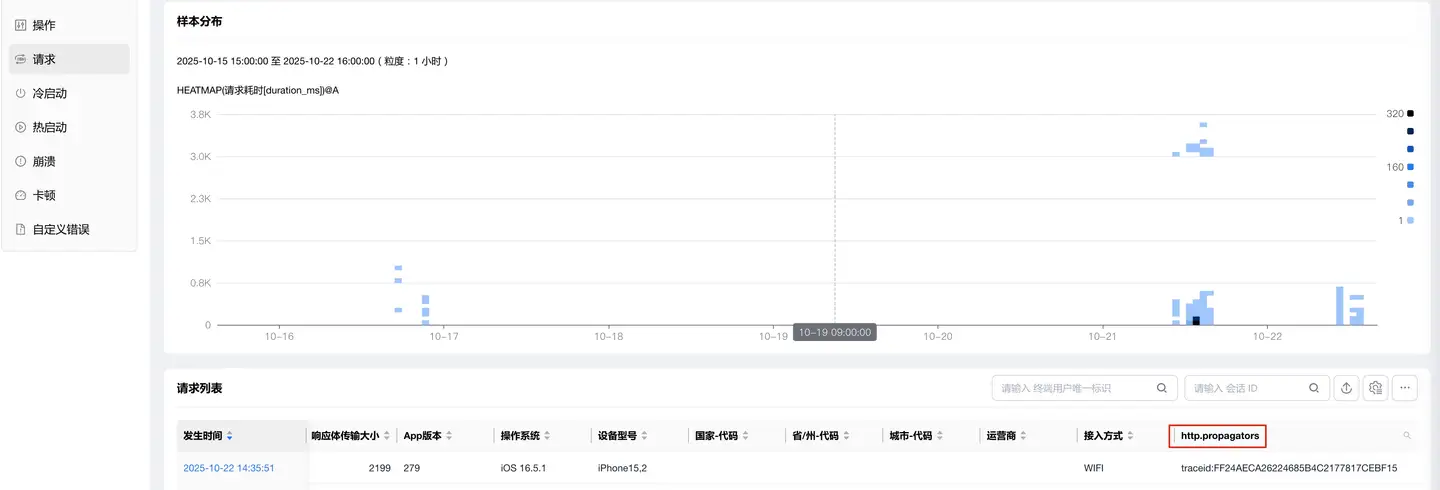This screenshot has height=490, width=1440.
Task: Click magnifier icon in http.propagators column
Action: coord(1407,436)
